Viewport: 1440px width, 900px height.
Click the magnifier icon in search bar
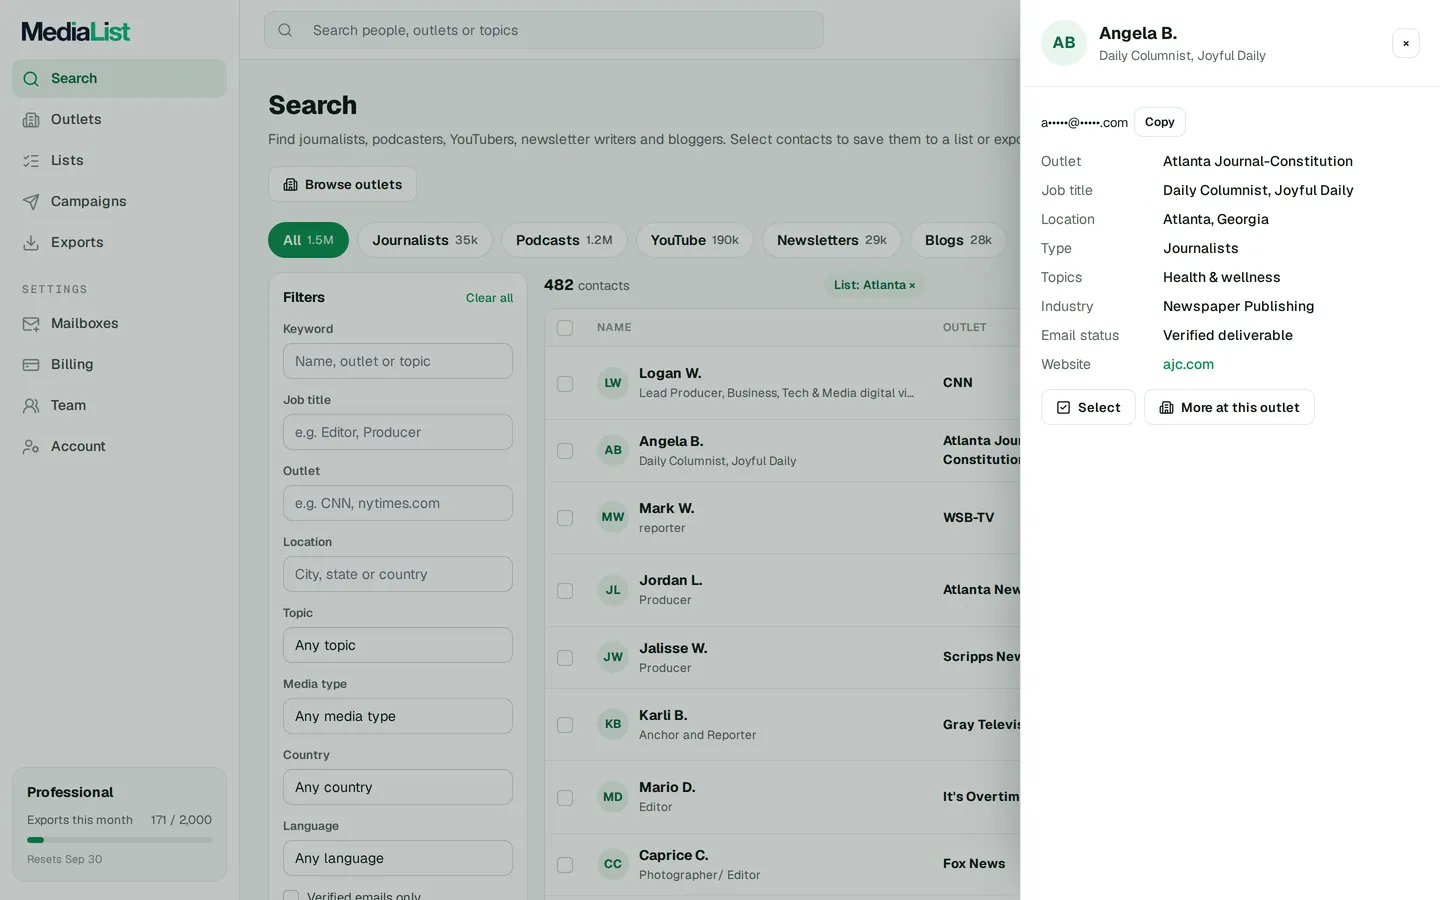tap(285, 30)
